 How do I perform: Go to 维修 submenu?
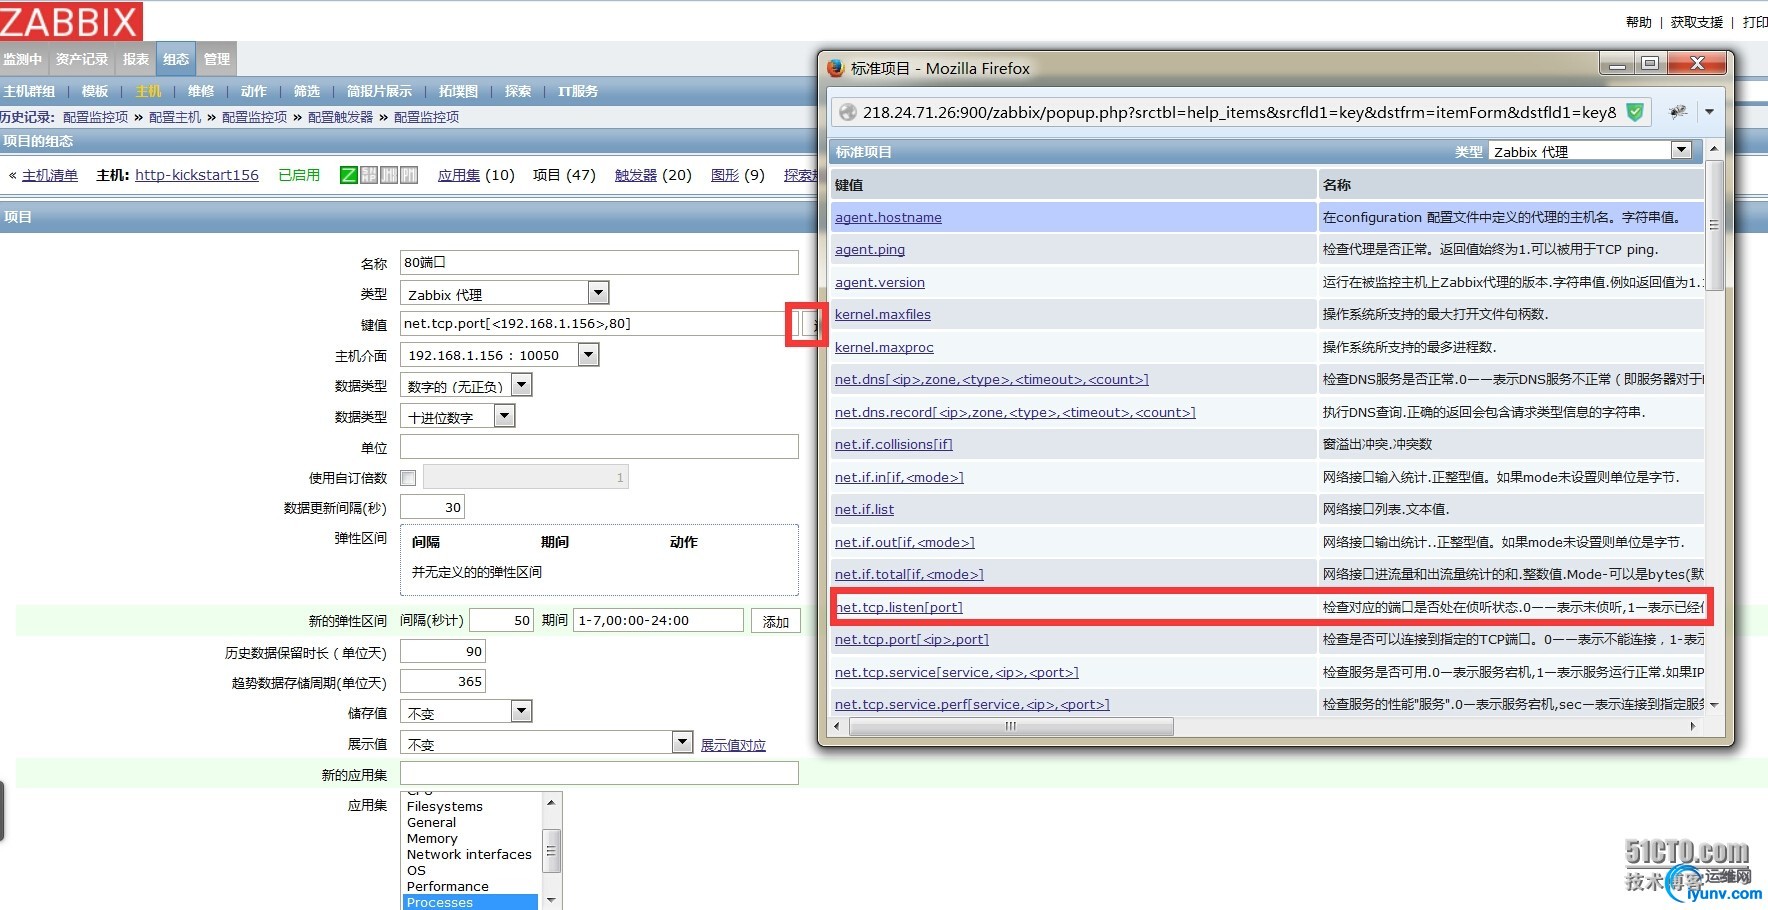pyautogui.click(x=201, y=91)
